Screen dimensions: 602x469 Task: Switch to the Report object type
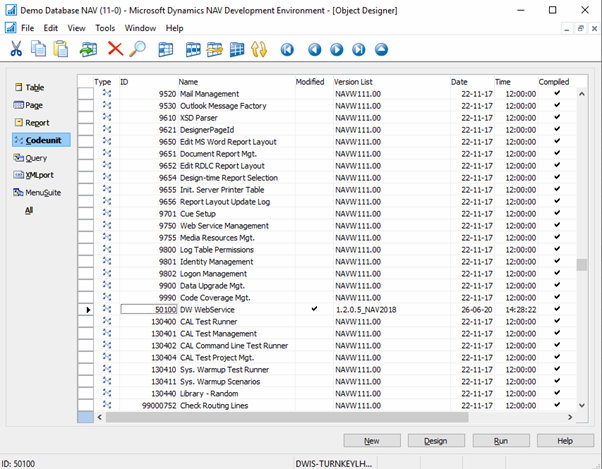pyautogui.click(x=36, y=122)
